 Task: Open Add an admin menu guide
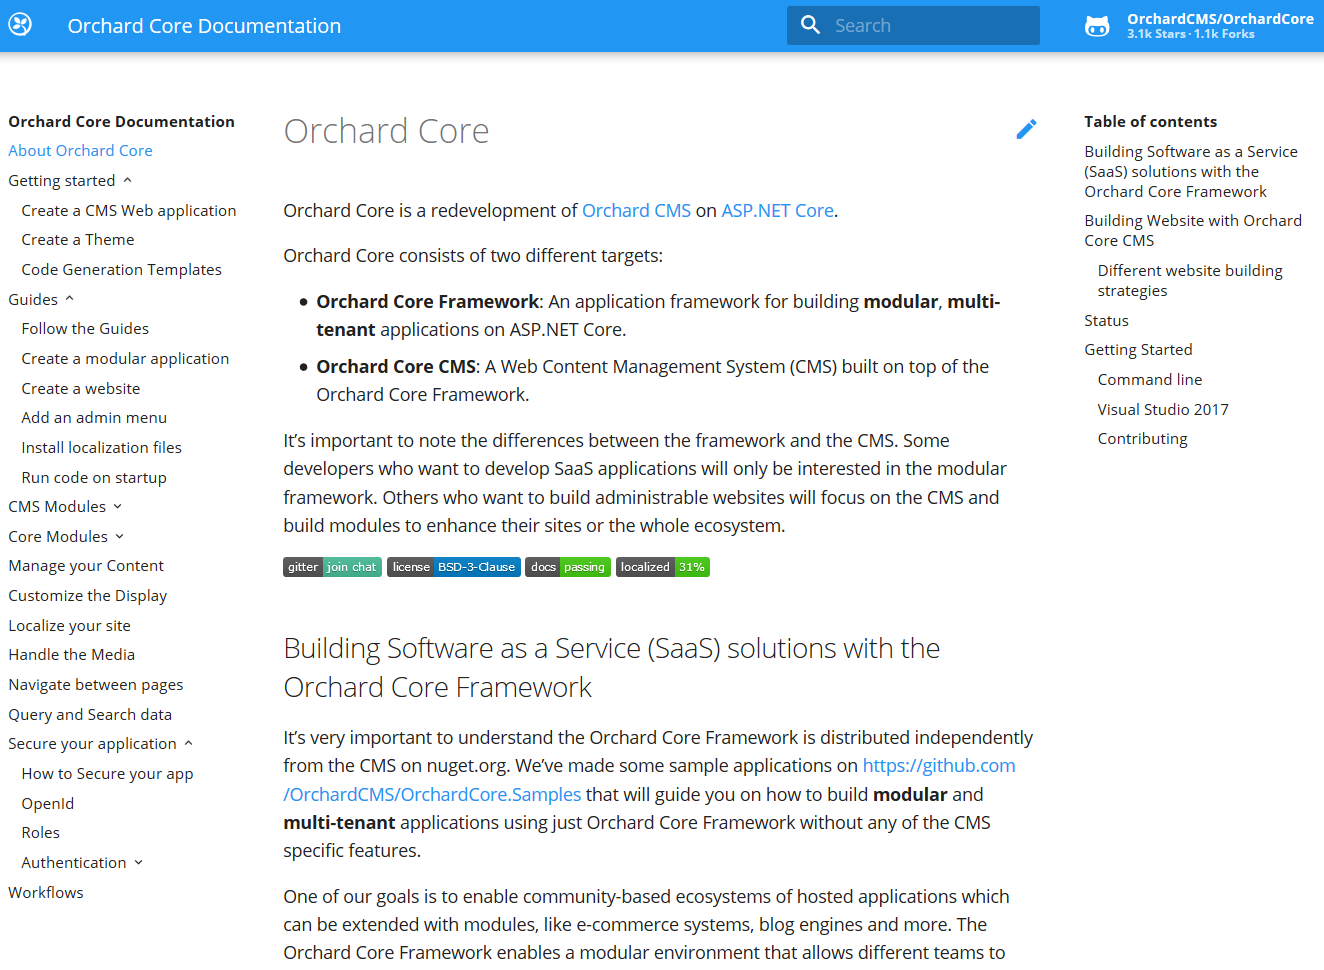pyautogui.click(x=94, y=418)
